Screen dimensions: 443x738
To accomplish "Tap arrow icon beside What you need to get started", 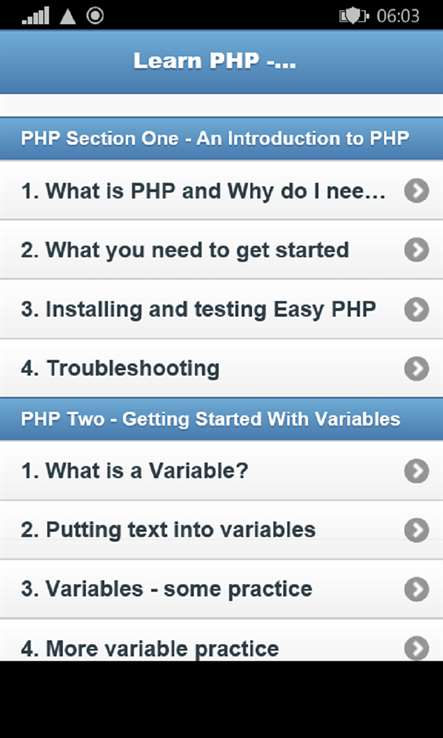I will 417,250.
